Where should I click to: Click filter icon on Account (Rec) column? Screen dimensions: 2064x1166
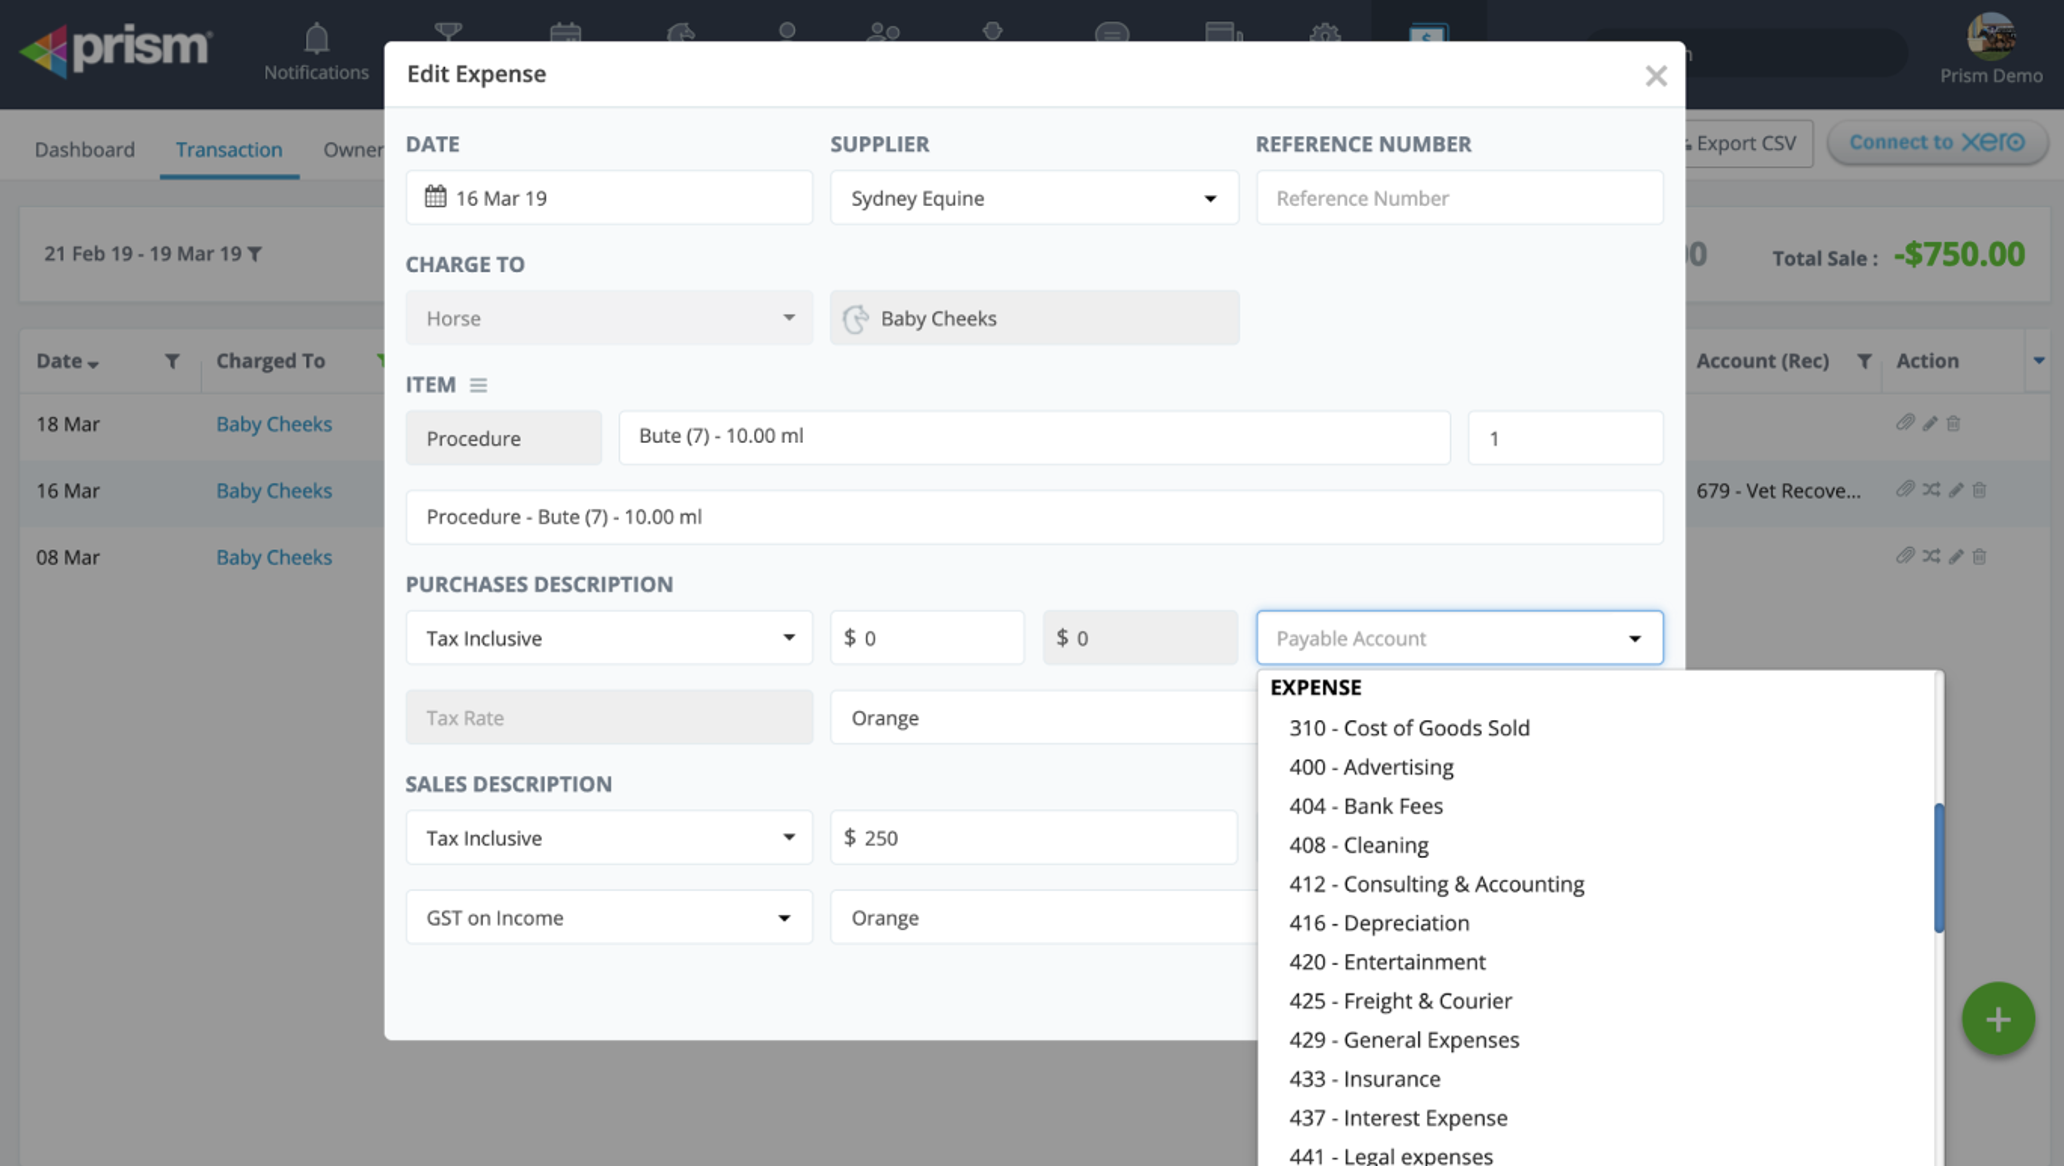pyautogui.click(x=1864, y=362)
